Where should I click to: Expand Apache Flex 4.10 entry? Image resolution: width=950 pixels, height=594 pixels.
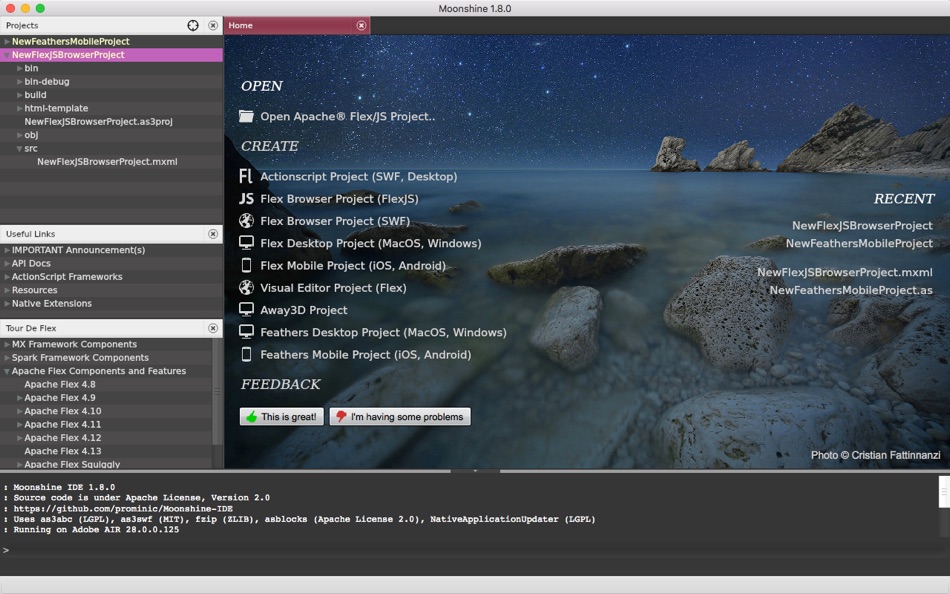tap(19, 411)
